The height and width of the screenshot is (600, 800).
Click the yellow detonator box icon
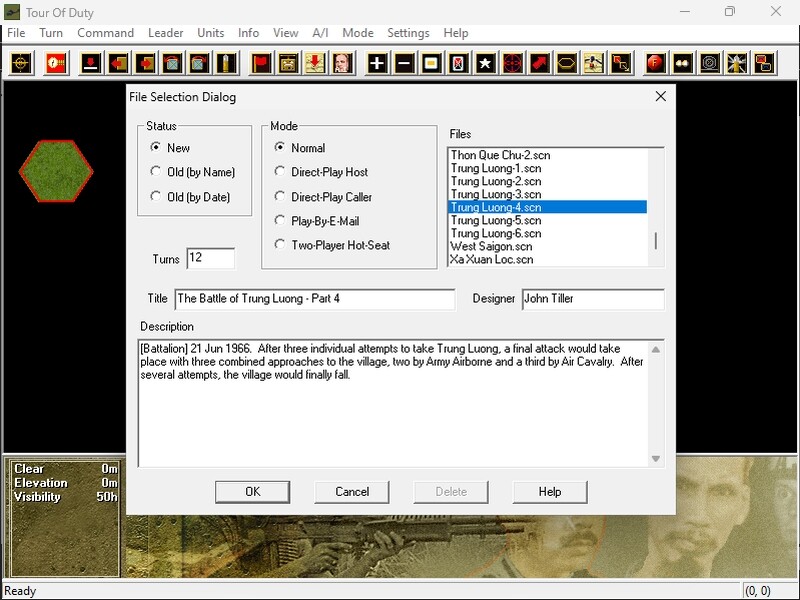pyautogui.click(x=288, y=64)
